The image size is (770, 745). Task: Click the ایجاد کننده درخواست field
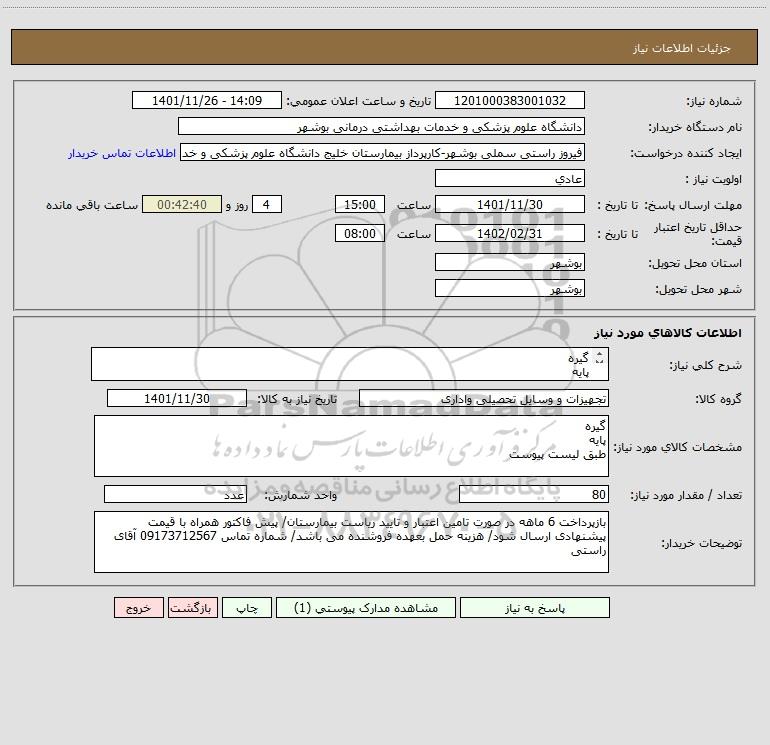tap(383, 152)
